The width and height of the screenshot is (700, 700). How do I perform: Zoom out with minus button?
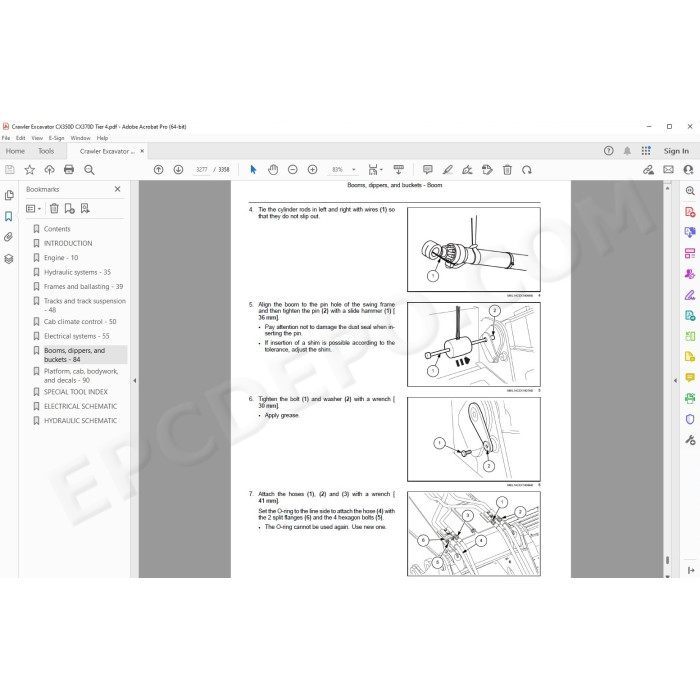[292, 170]
